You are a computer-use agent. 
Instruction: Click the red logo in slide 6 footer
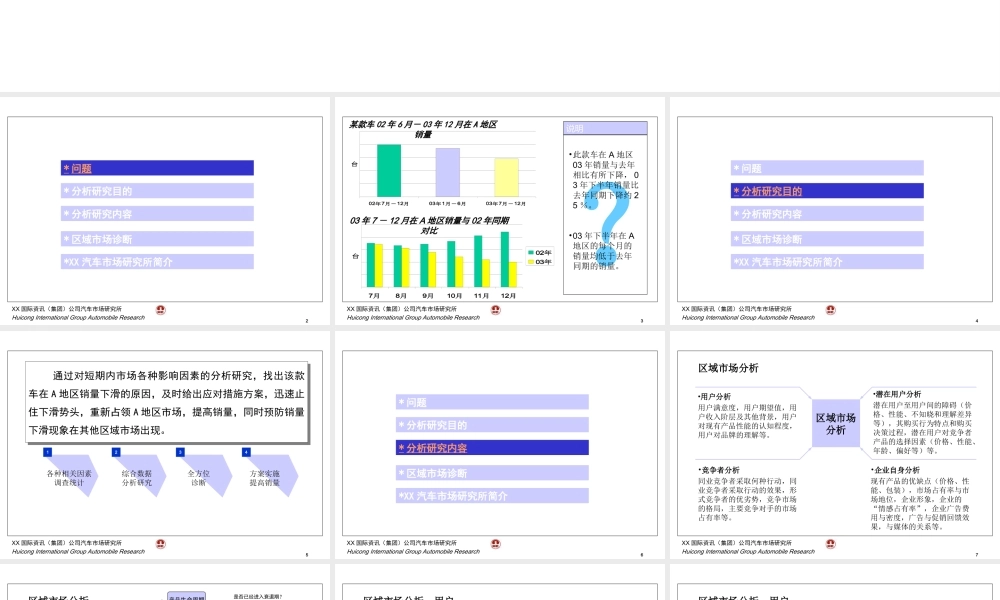[496, 544]
